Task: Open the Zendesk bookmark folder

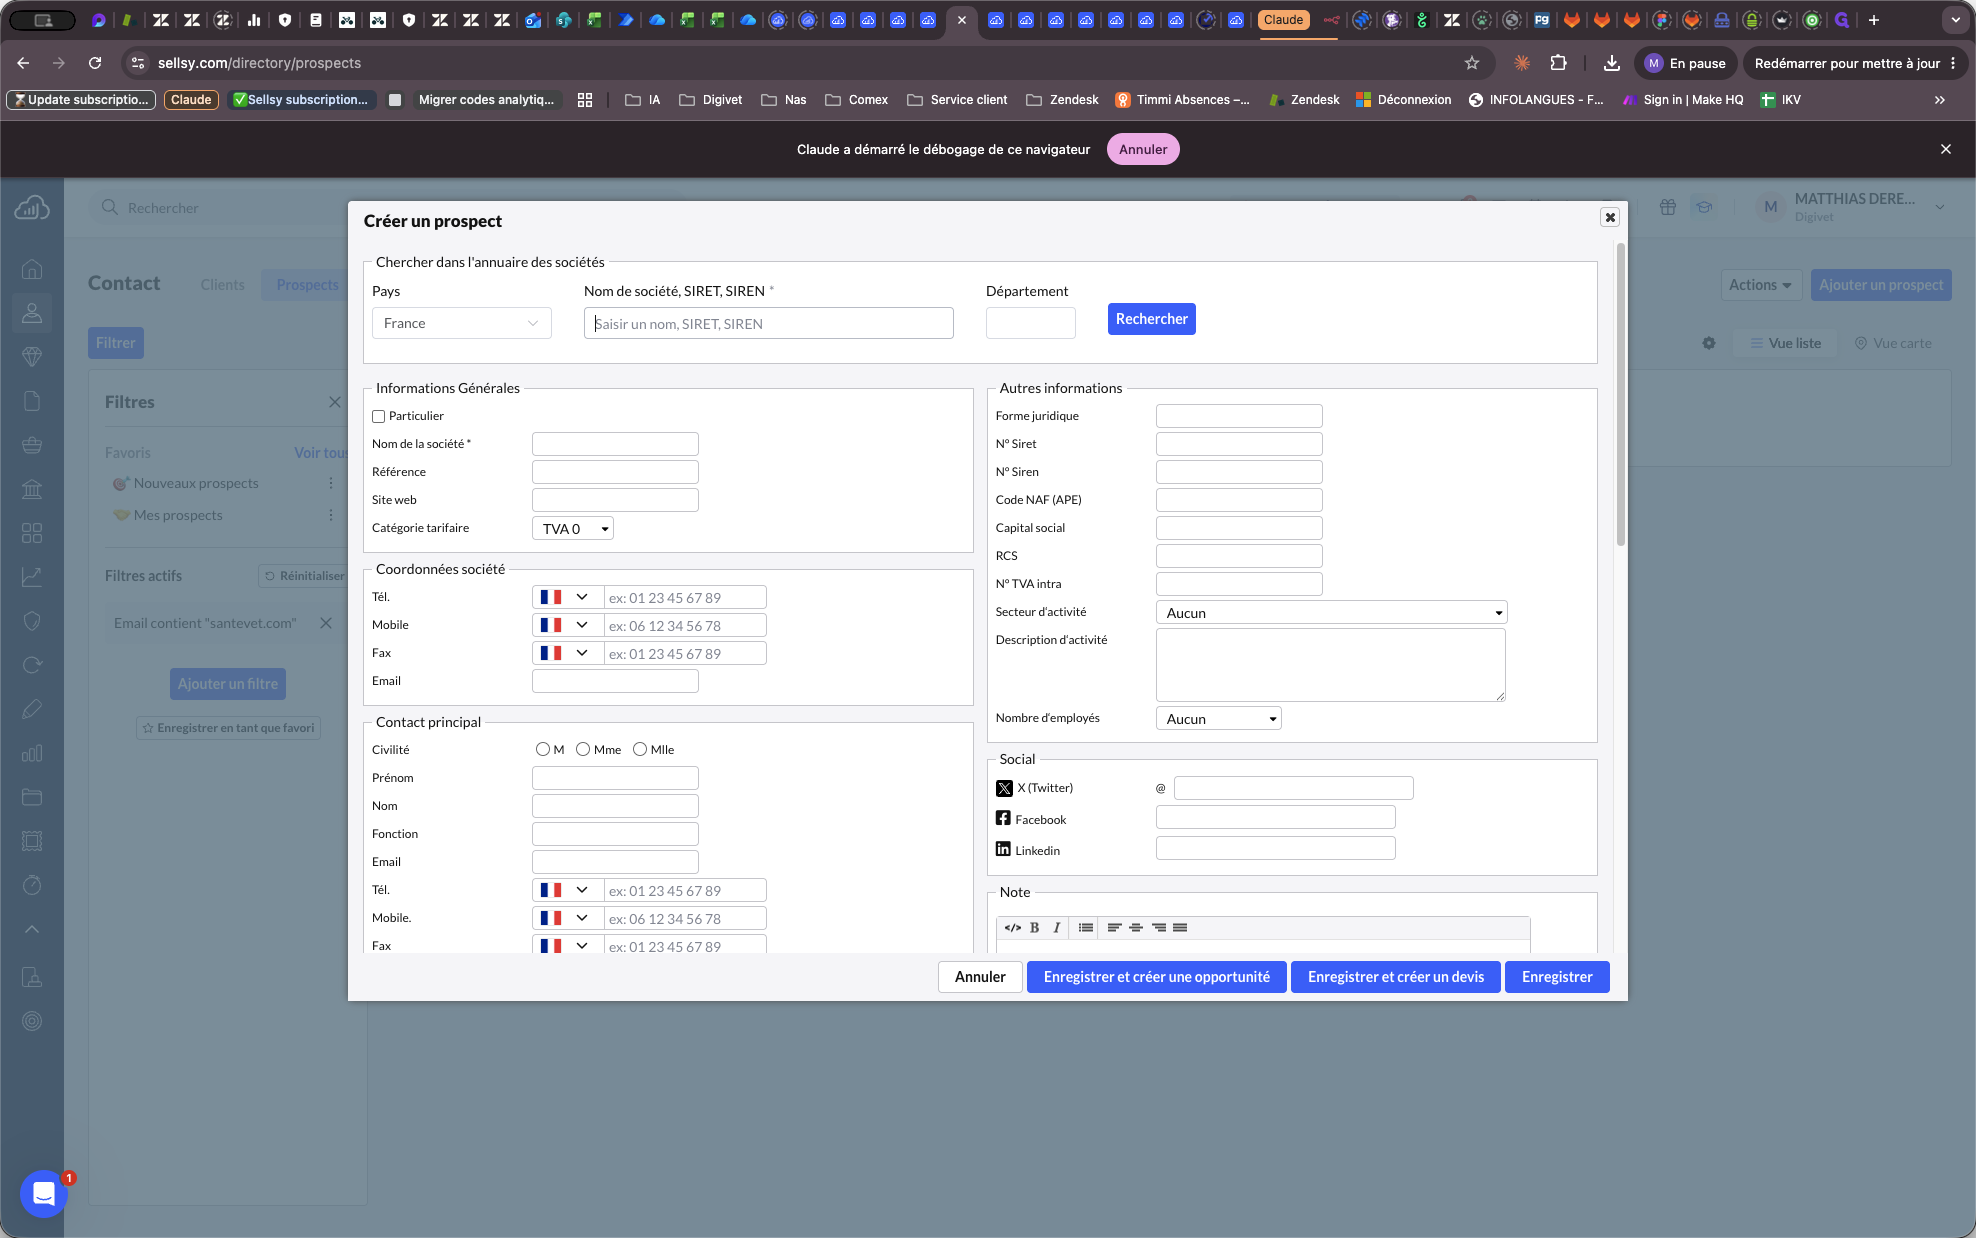Action: pyautogui.click(x=1062, y=100)
